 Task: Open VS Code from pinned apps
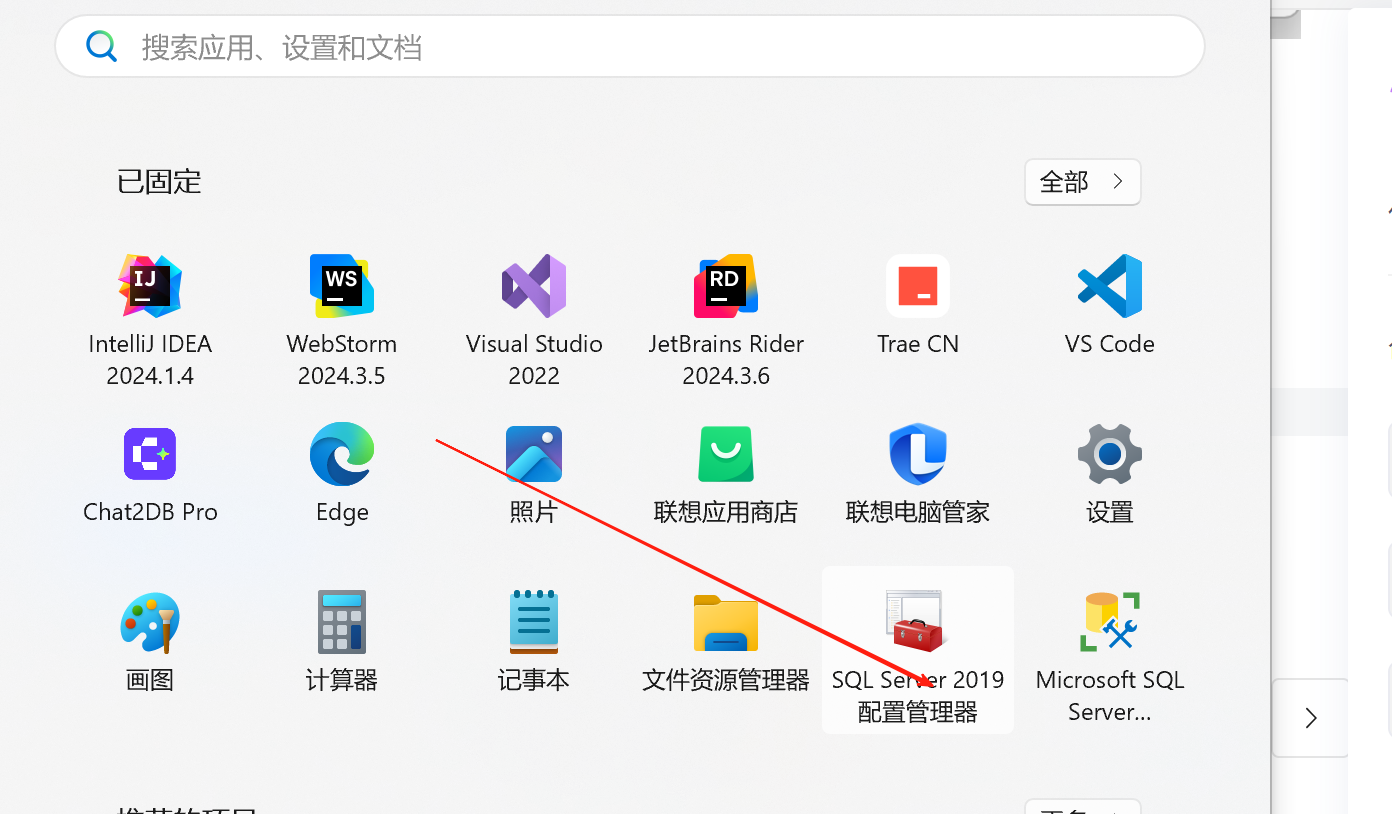[1110, 305]
